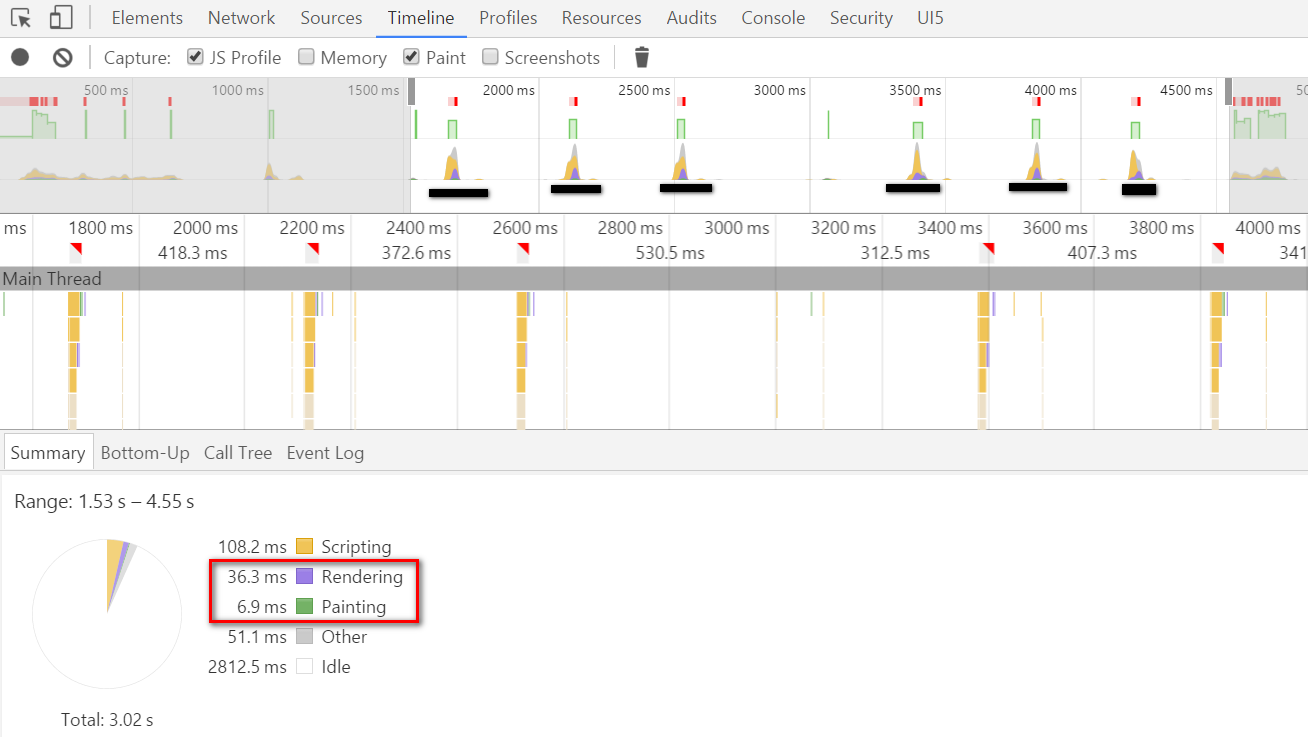Select the Timeline tab
1308x737 pixels.
[421, 18]
